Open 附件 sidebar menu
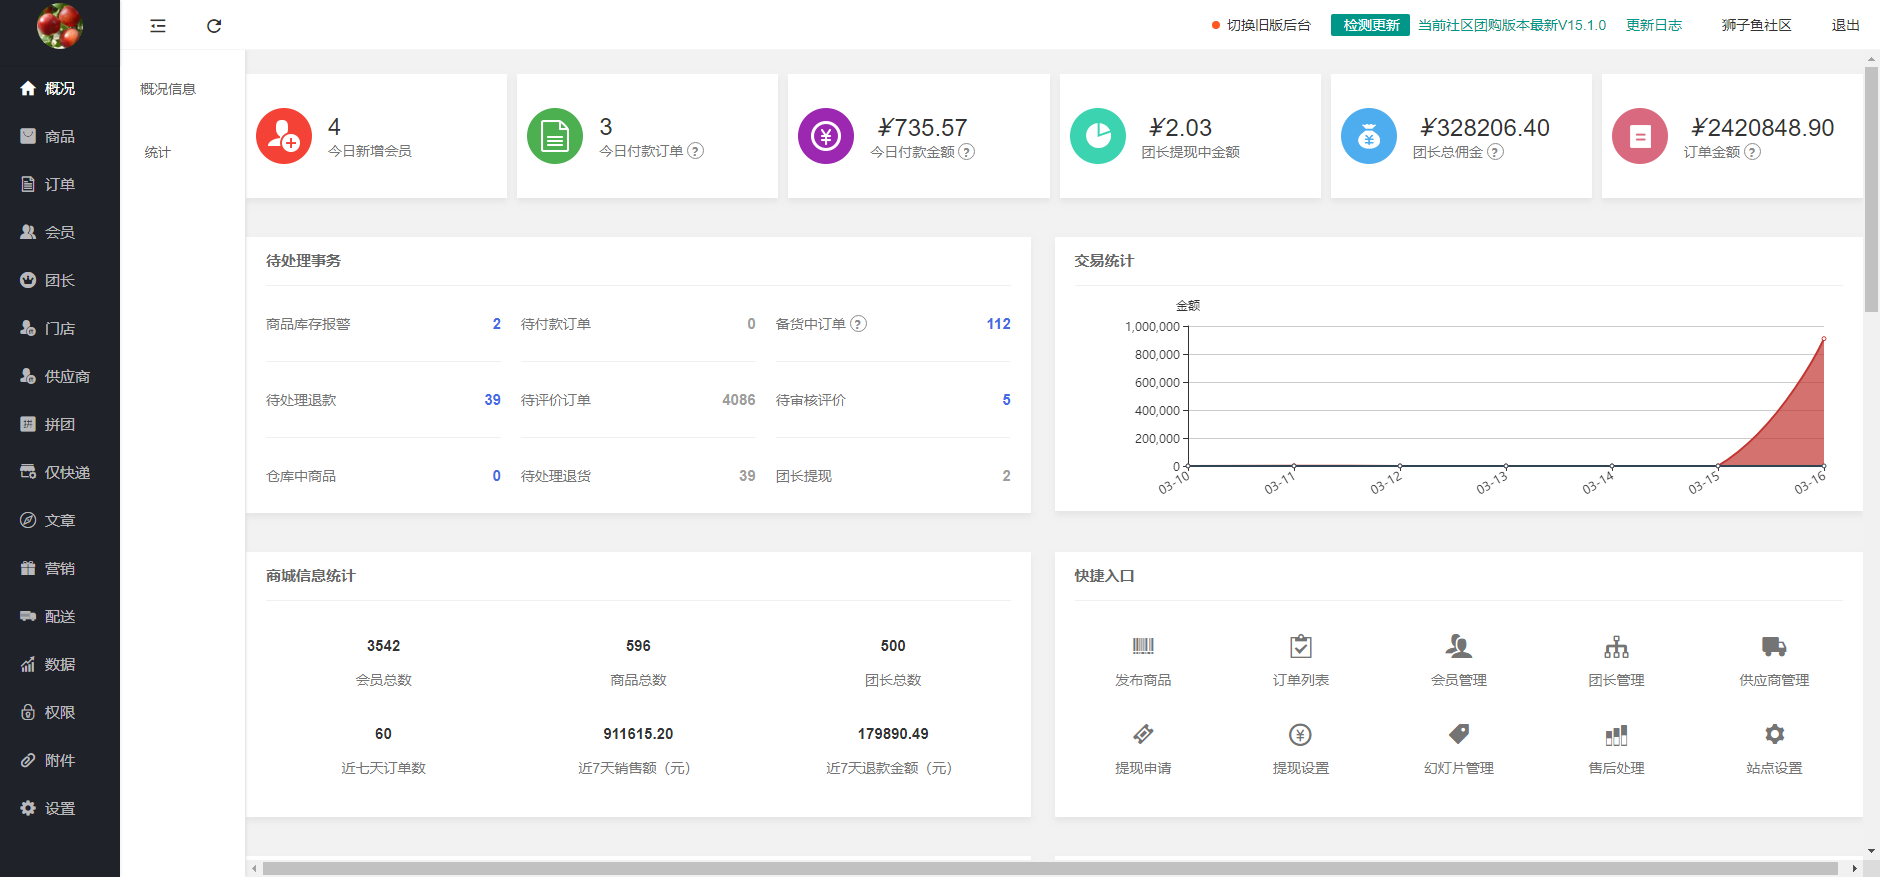The width and height of the screenshot is (1880, 877). tap(60, 760)
